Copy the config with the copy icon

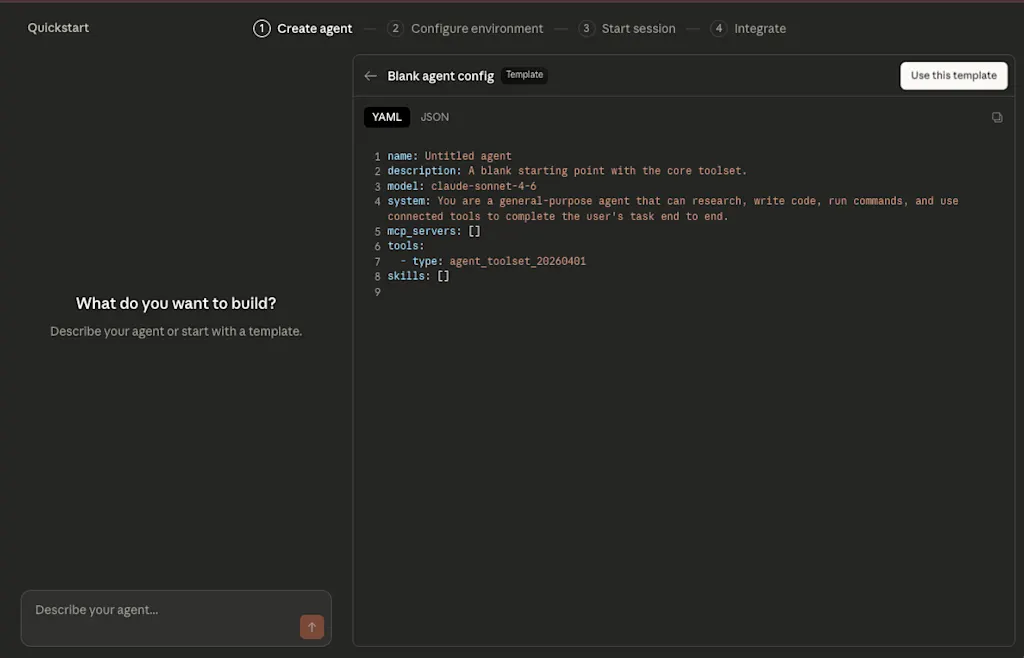tap(997, 118)
